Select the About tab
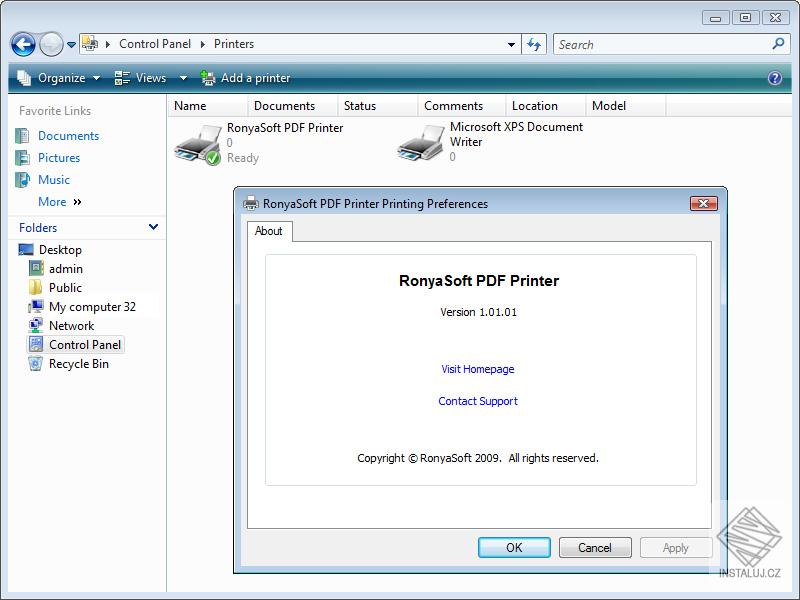Image resolution: width=800 pixels, height=600 pixels. pos(269,231)
